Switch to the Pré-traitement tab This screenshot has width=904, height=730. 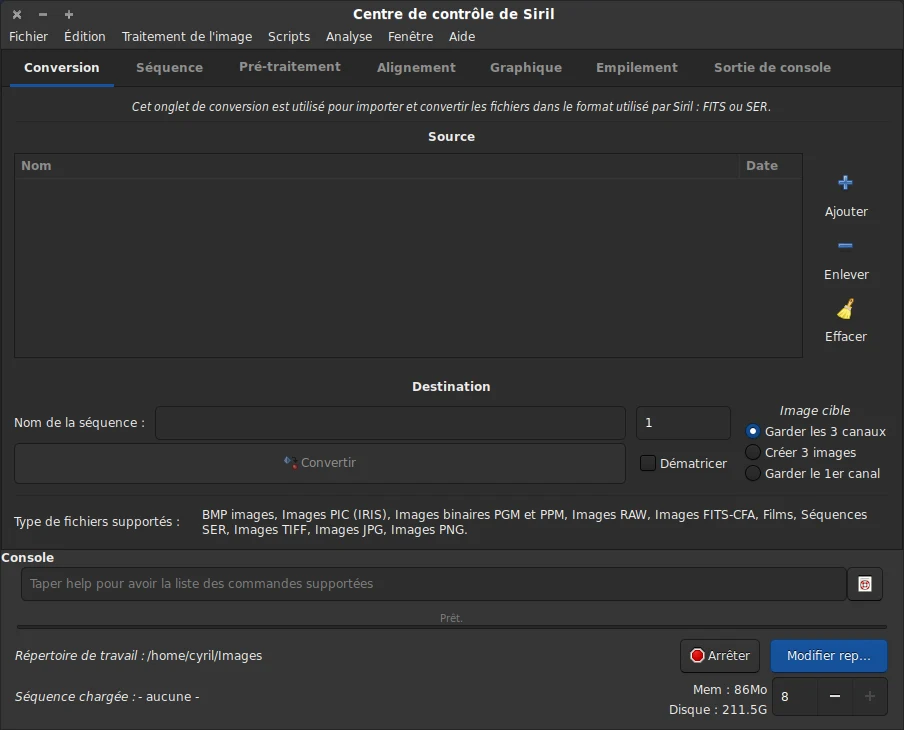(x=290, y=67)
